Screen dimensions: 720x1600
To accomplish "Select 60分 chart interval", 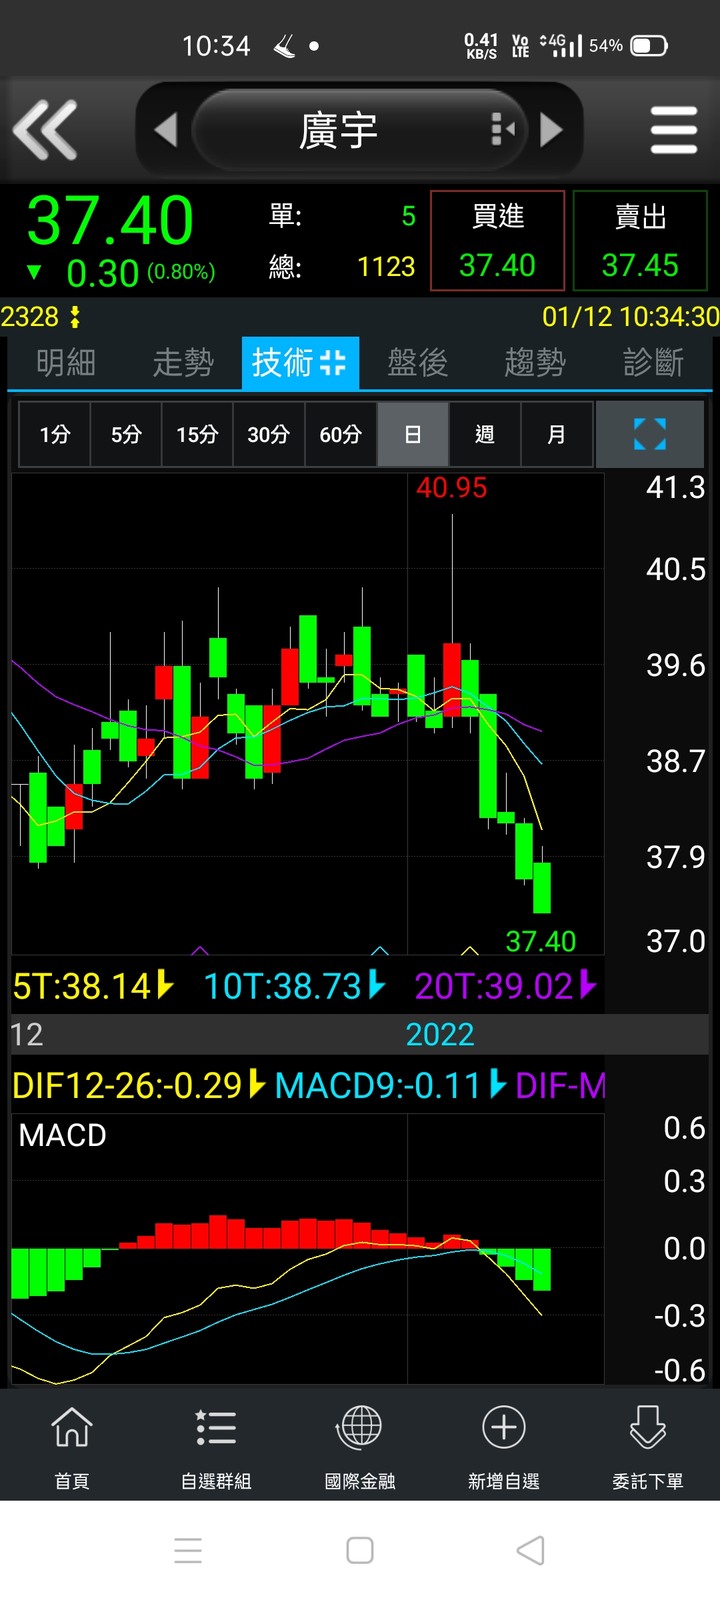I will click(x=340, y=434).
